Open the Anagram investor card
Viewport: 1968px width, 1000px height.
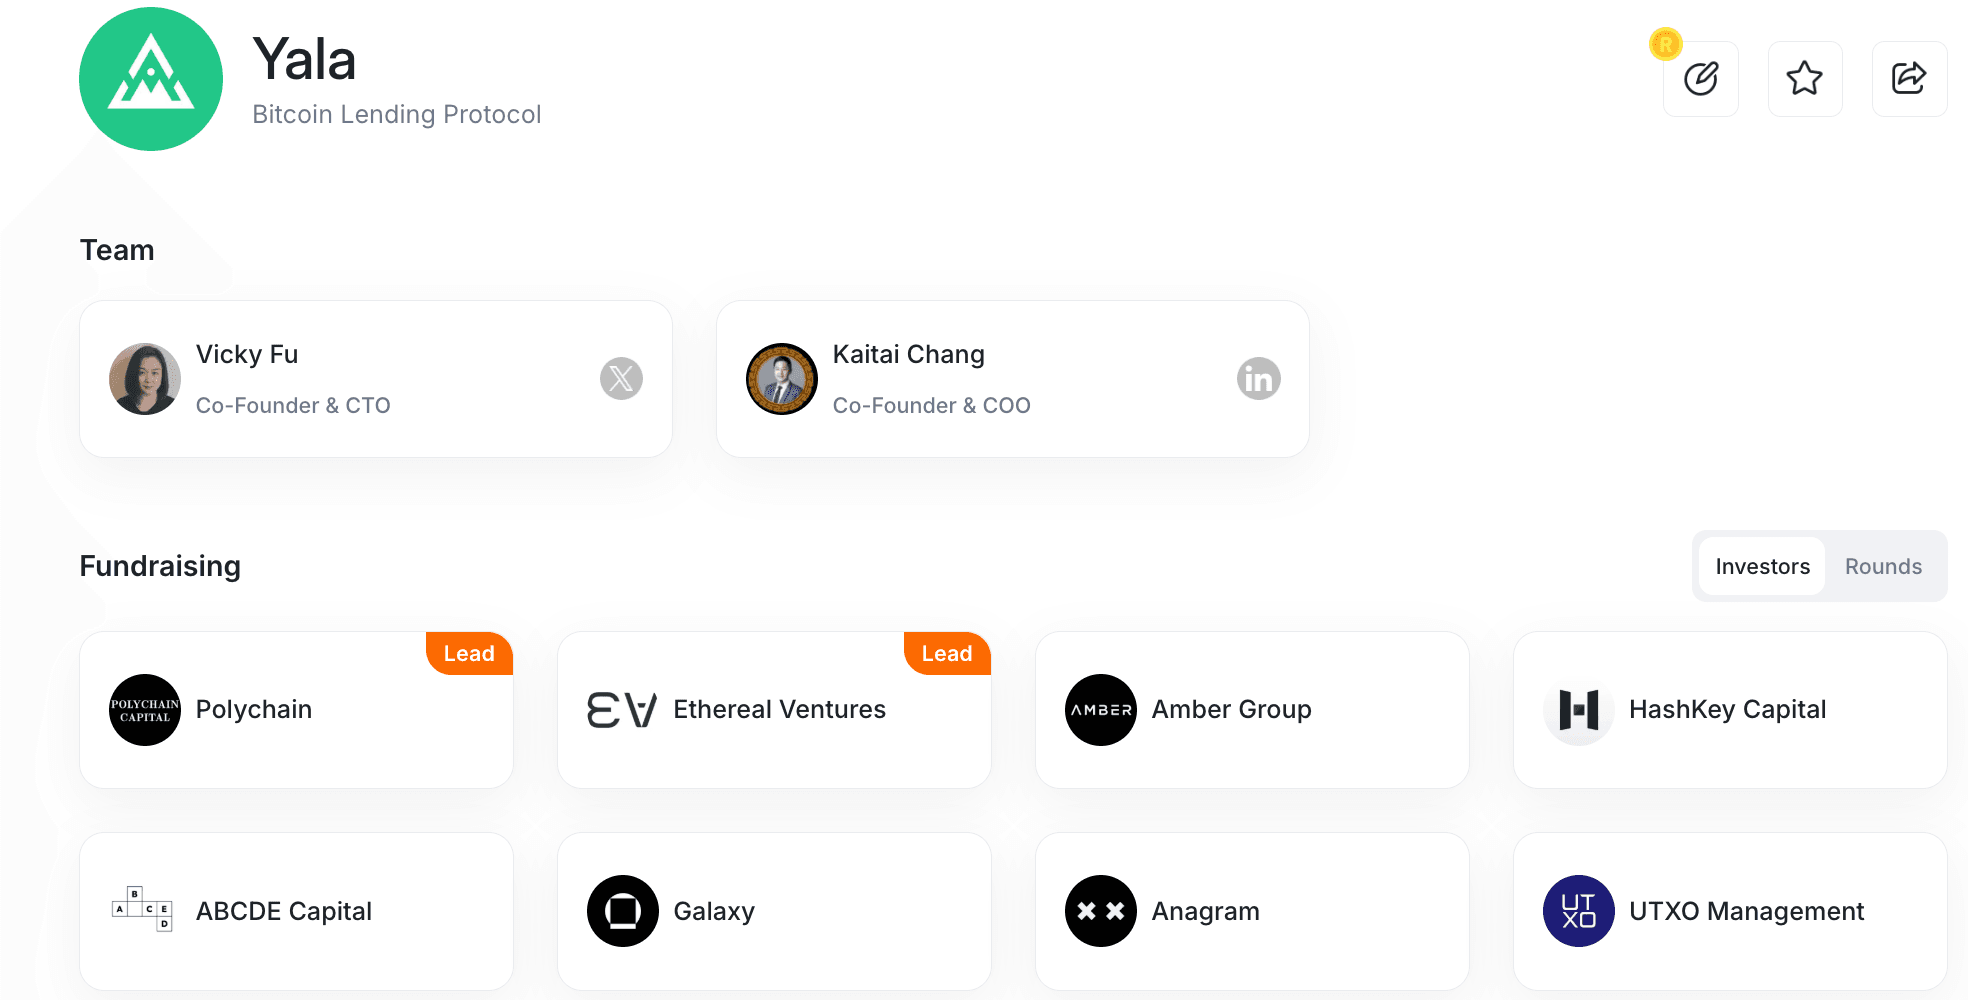point(1252,911)
